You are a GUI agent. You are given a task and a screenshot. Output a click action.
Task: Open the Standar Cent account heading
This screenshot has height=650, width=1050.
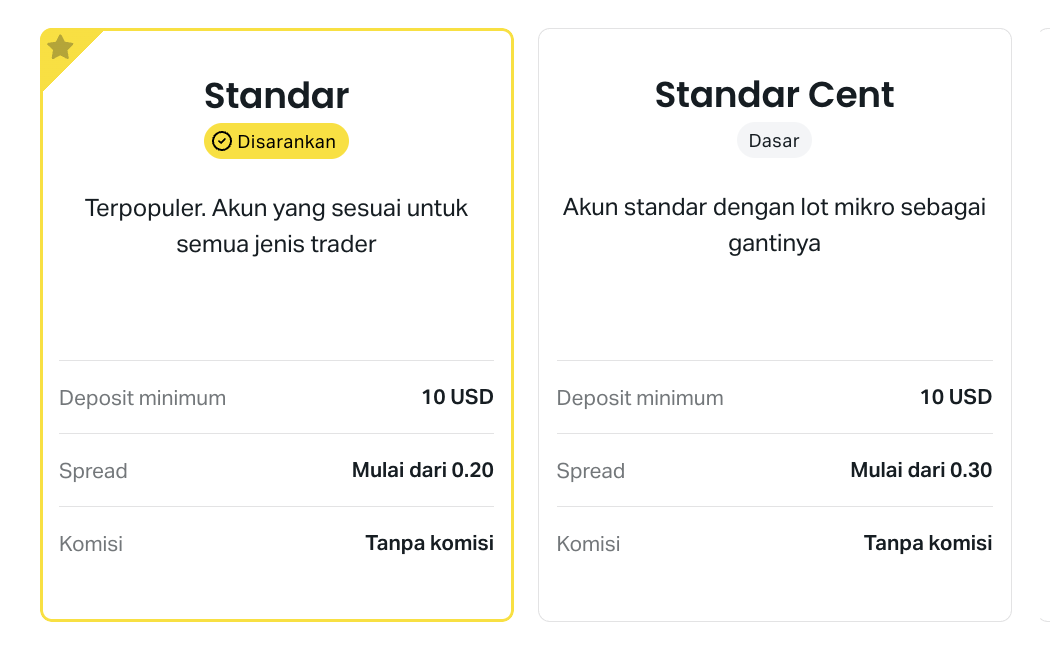pyautogui.click(x=774, y=94)
